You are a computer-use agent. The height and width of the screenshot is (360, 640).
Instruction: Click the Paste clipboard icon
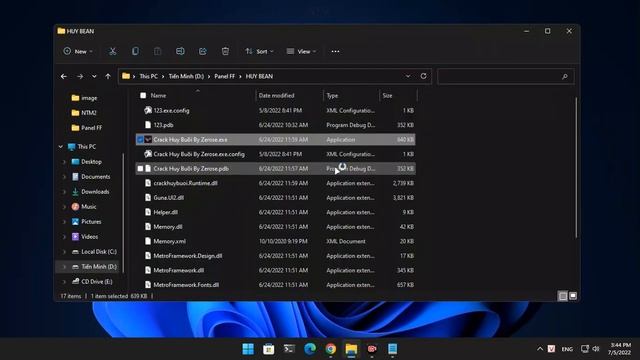158,51
